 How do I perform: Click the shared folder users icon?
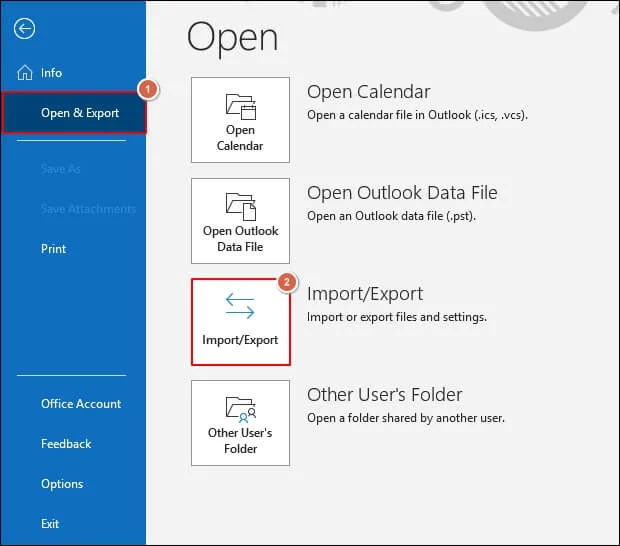point(241,410)
